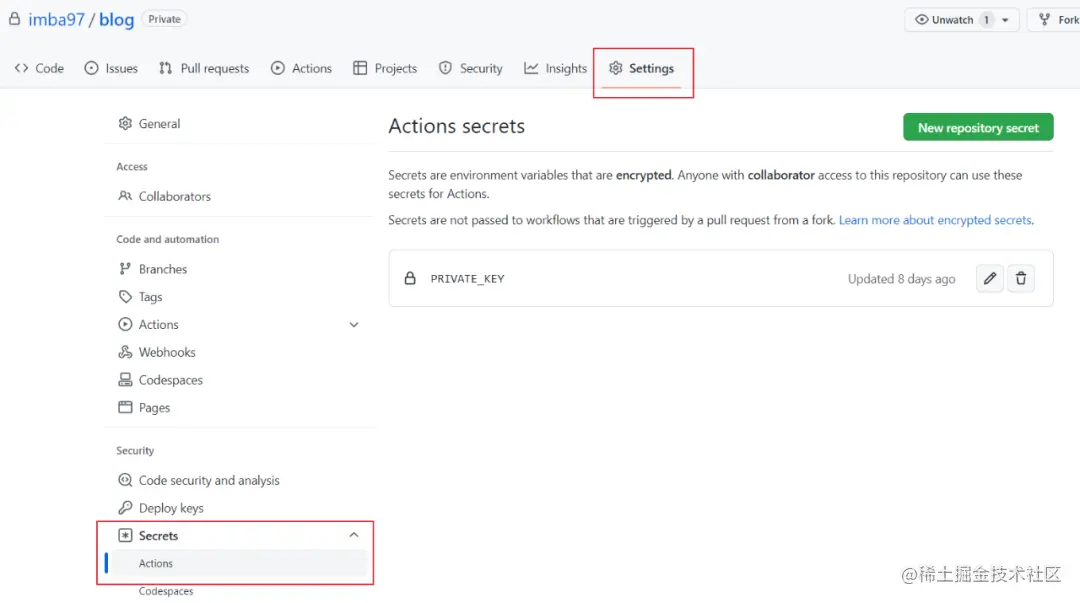The width and height of the screenshot is (1080, 603).
Task: Open the Unwatch dropdown arrow
Action: [1006, 20]
